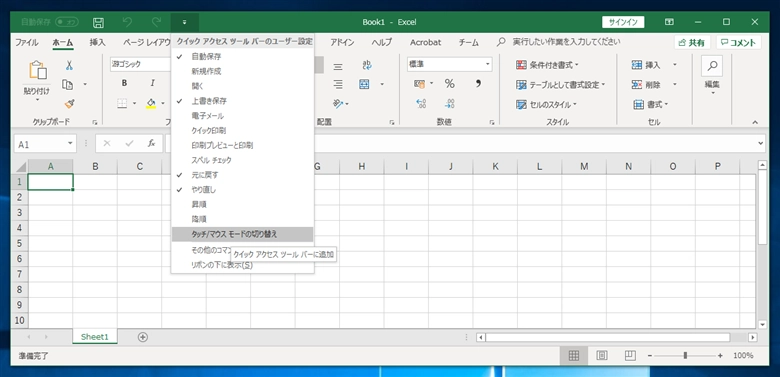Viewport: 780px width, 377px height.
Task: Switch to Page Layout view in status bar
Action: [x=602, y=356]
